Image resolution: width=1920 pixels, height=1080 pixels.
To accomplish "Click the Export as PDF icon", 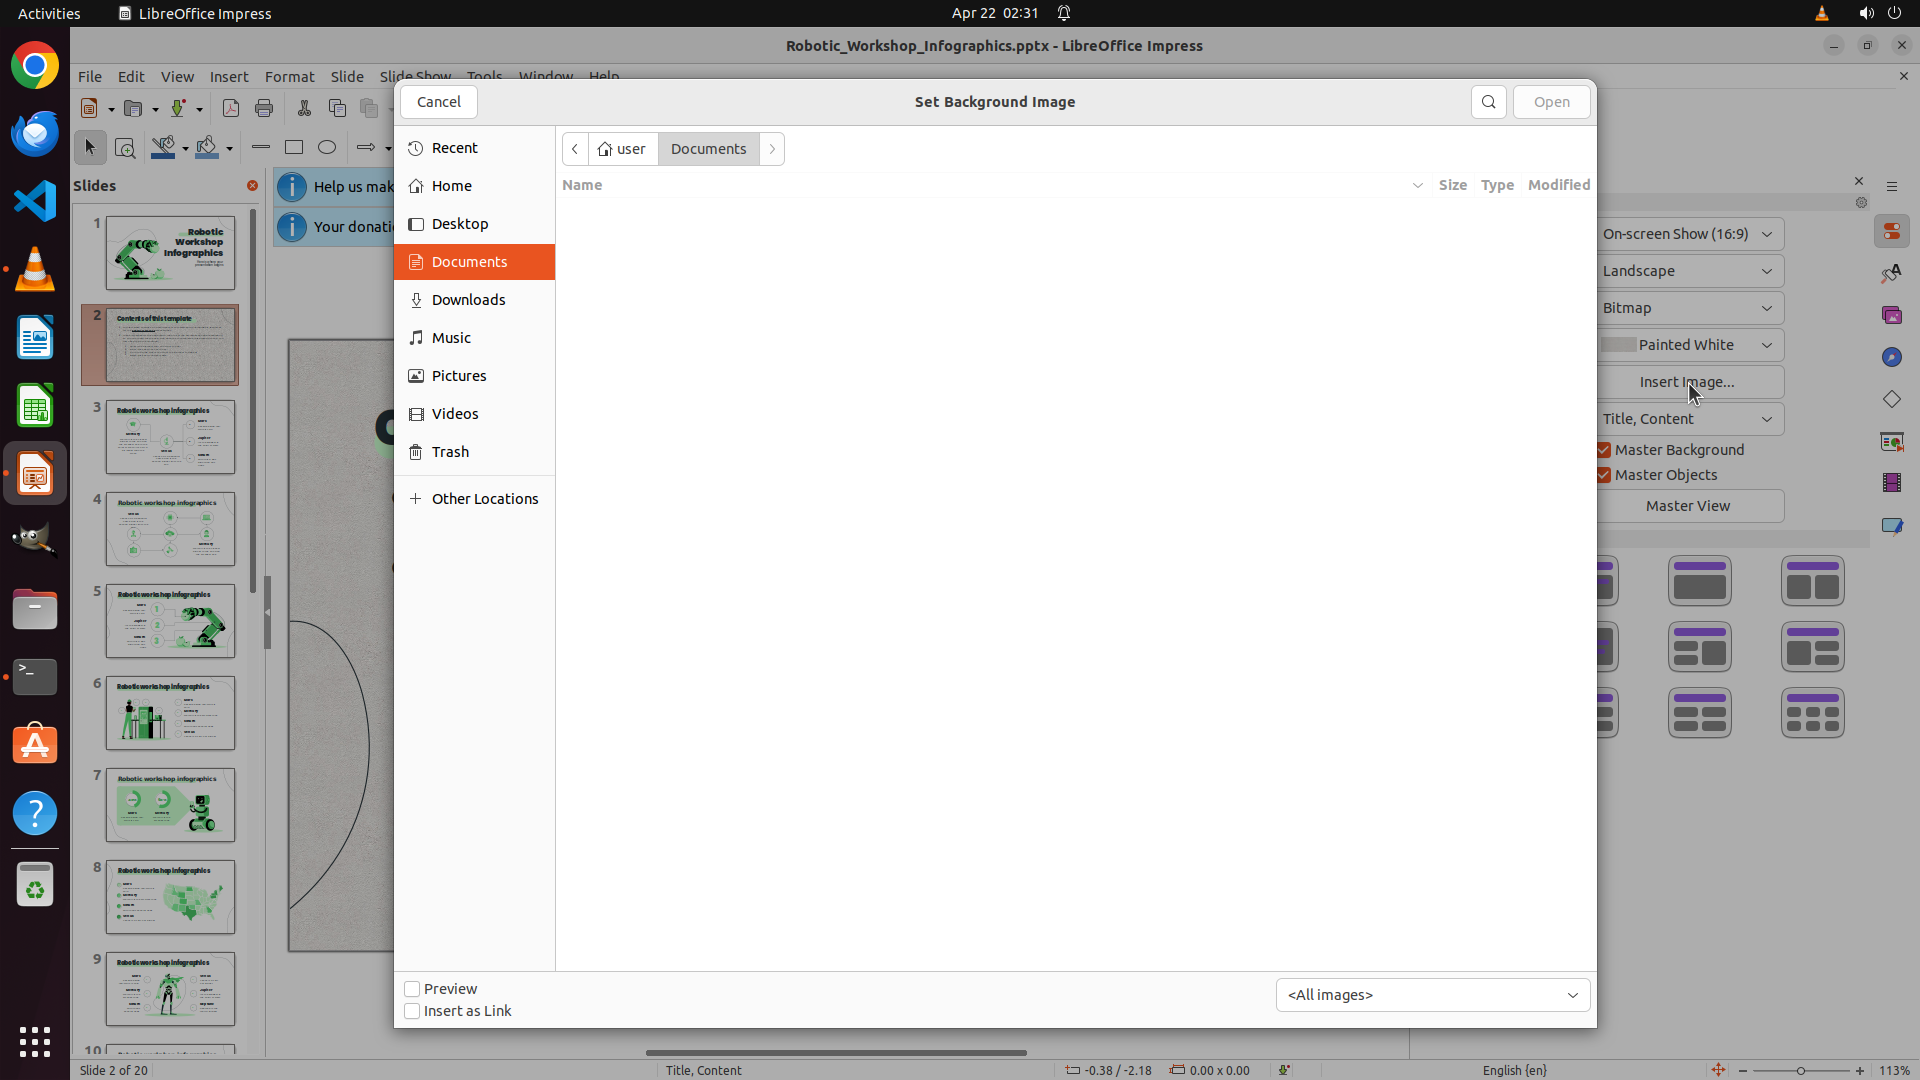I will [x=231, y=108].
